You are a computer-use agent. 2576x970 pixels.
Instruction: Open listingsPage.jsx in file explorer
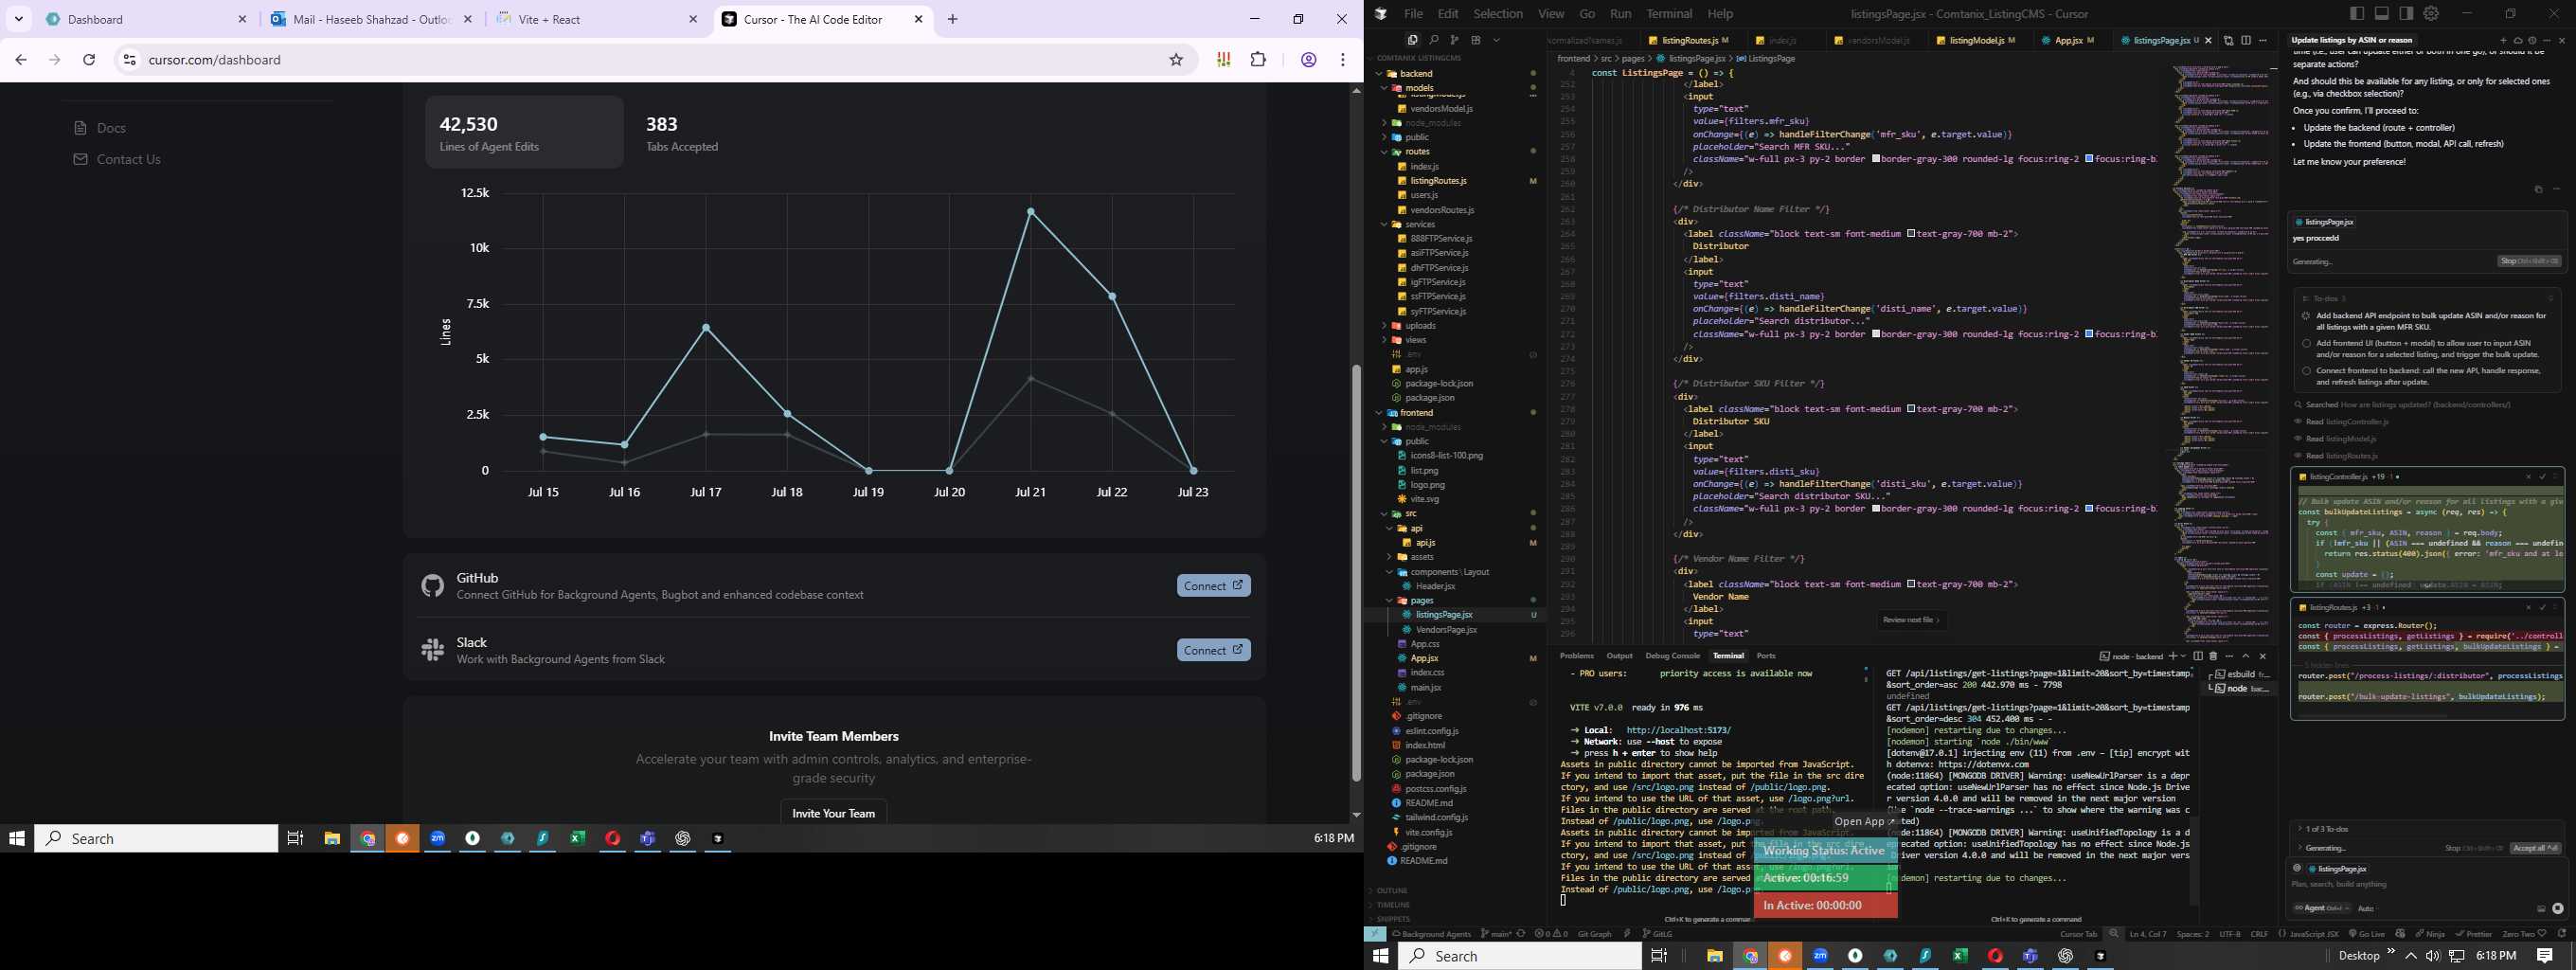1444,615
